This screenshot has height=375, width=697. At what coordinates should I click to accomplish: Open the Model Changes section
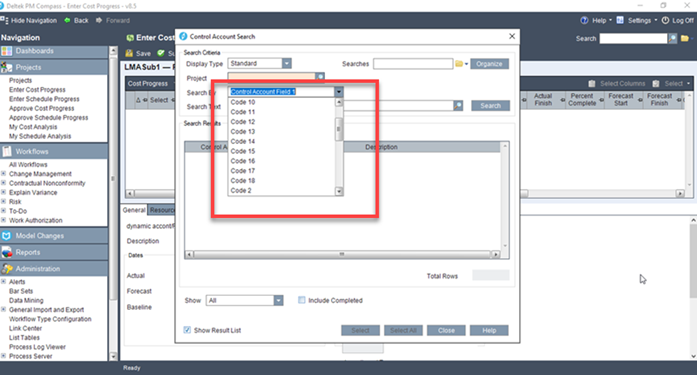54,236
